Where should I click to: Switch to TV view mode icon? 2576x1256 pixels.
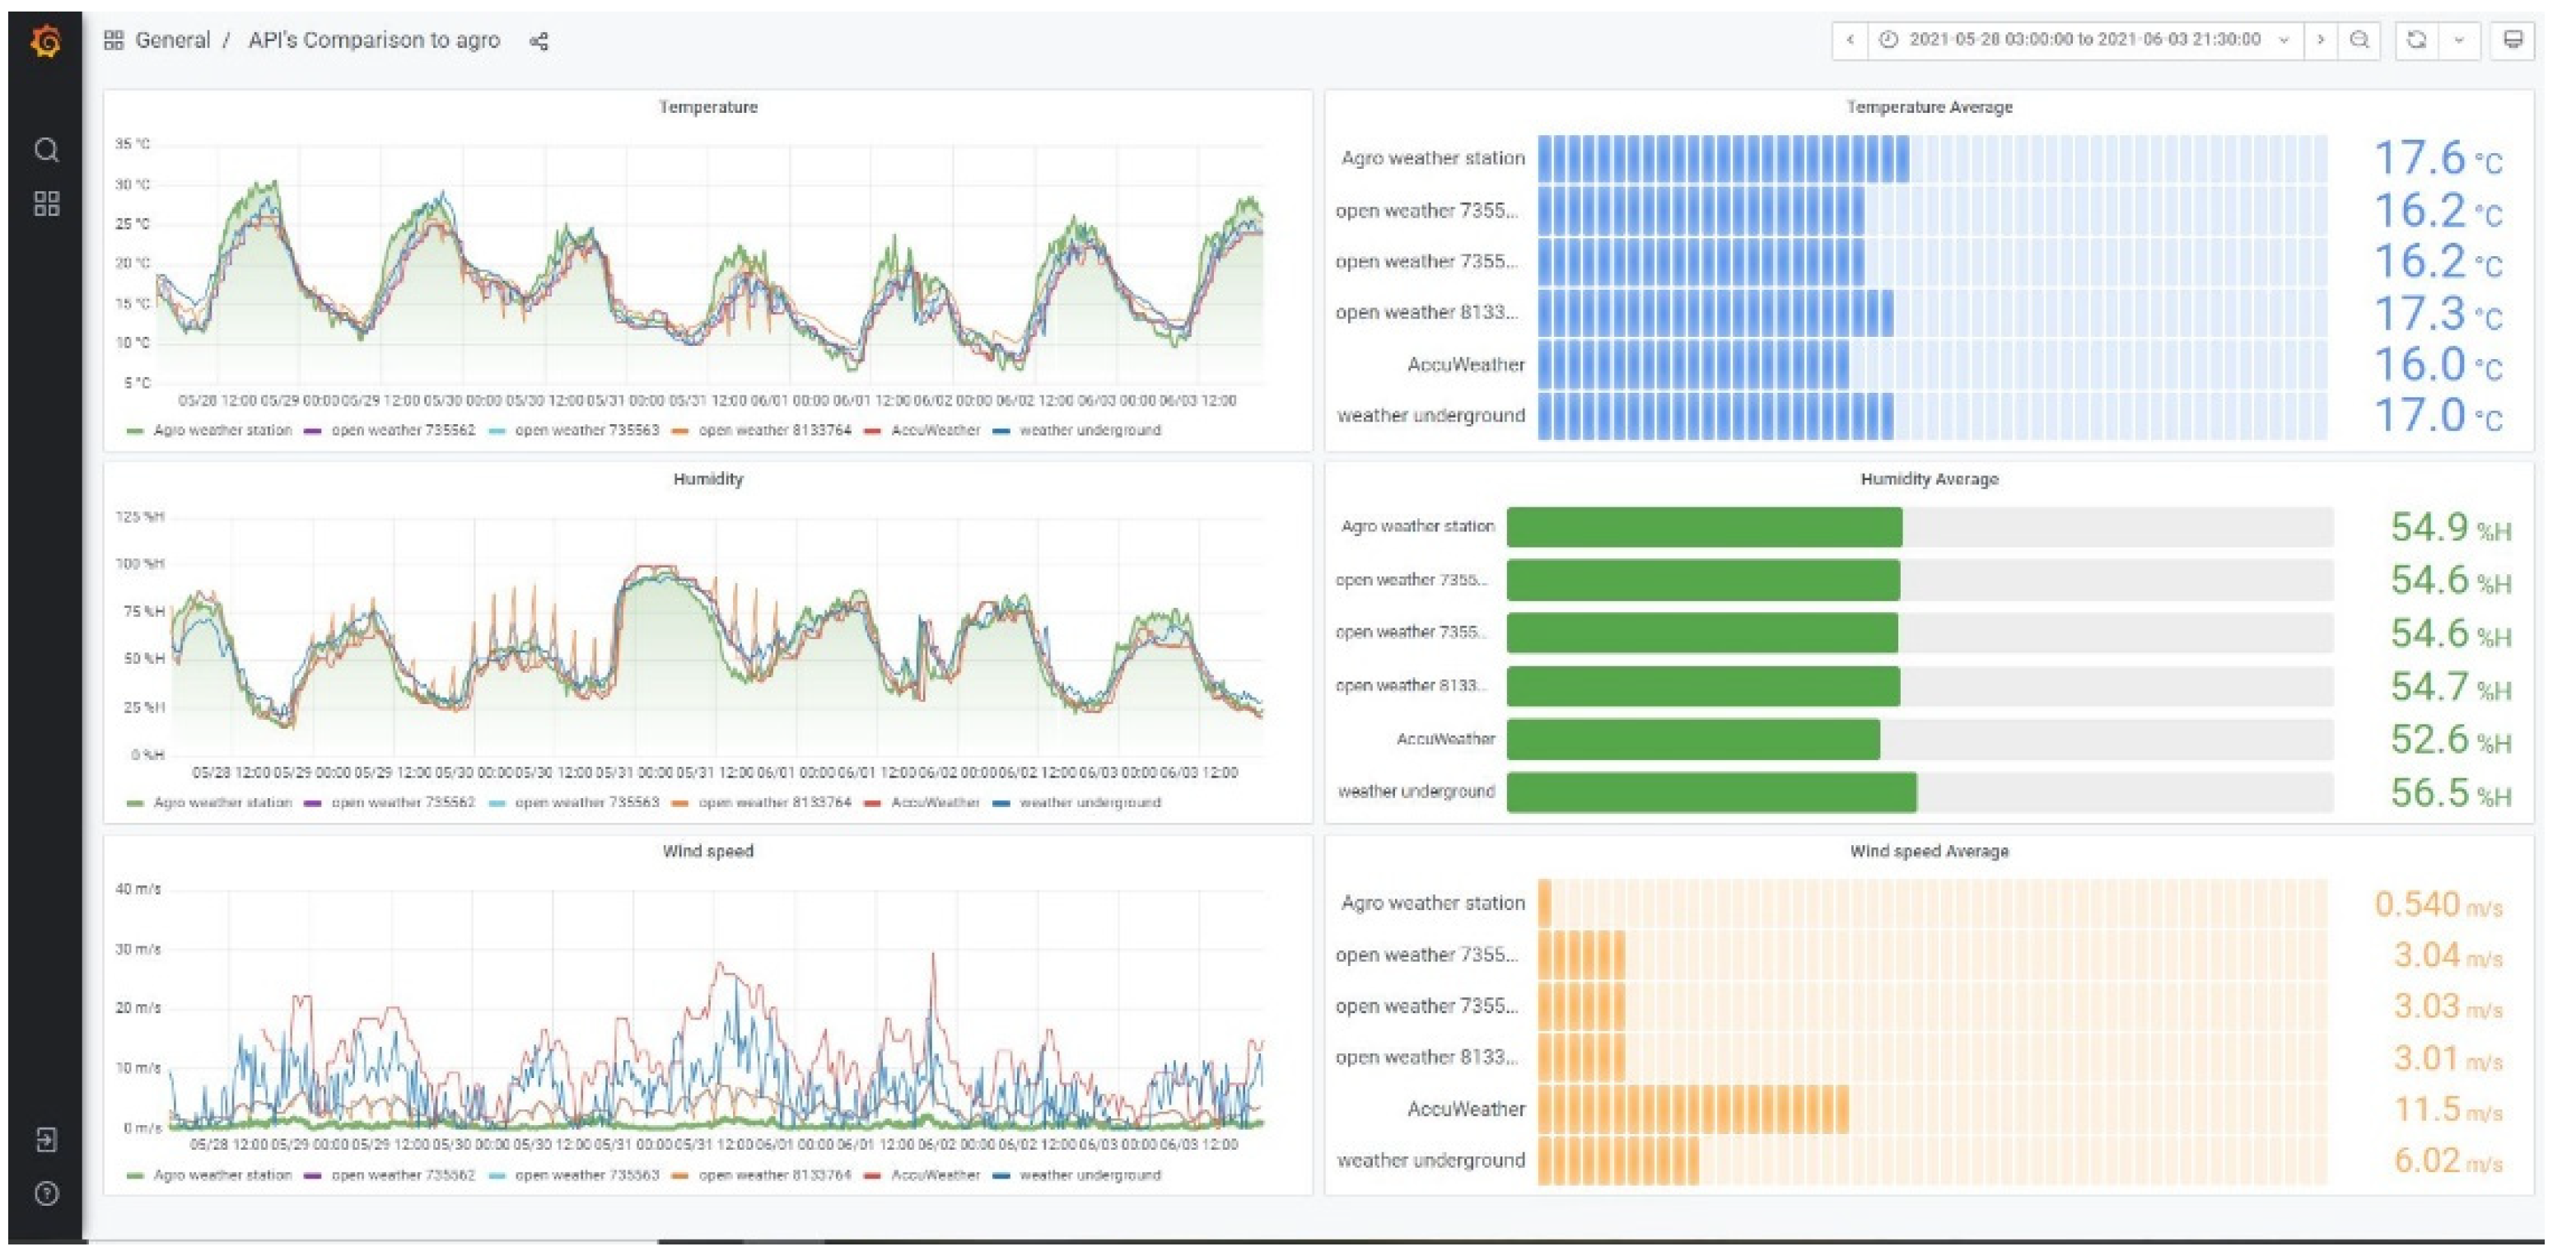pyautogui.click(x=2513, y=40)
